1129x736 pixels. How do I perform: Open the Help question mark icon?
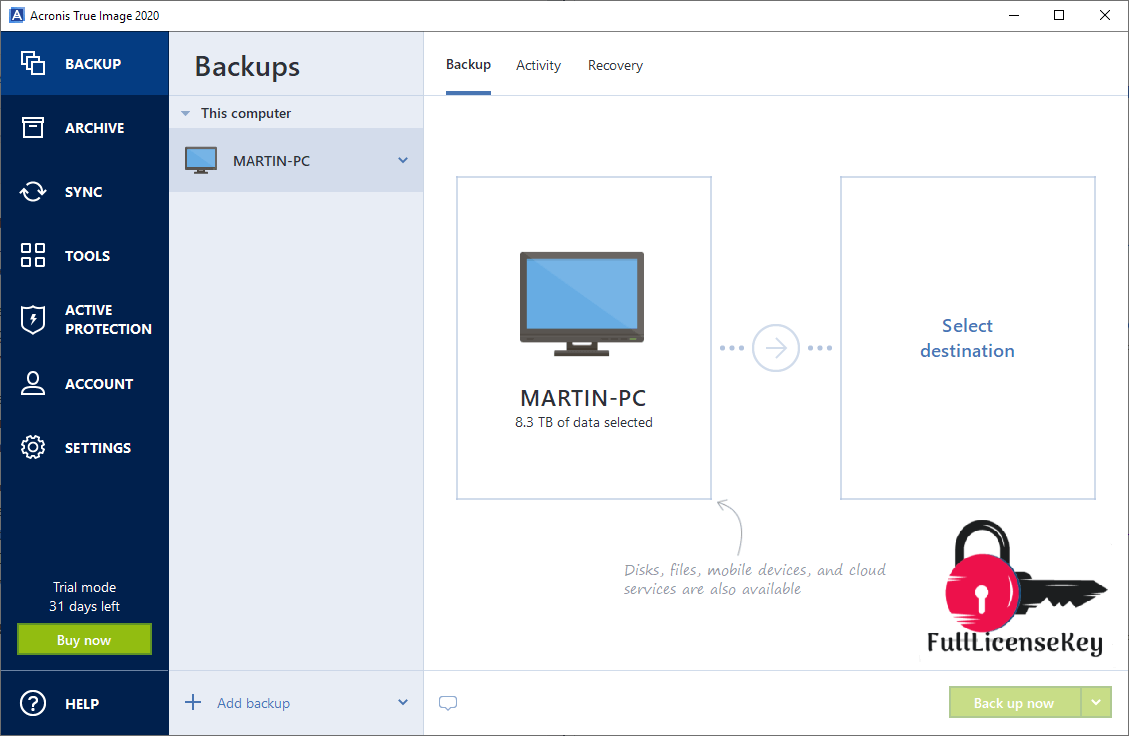point(32,703)
